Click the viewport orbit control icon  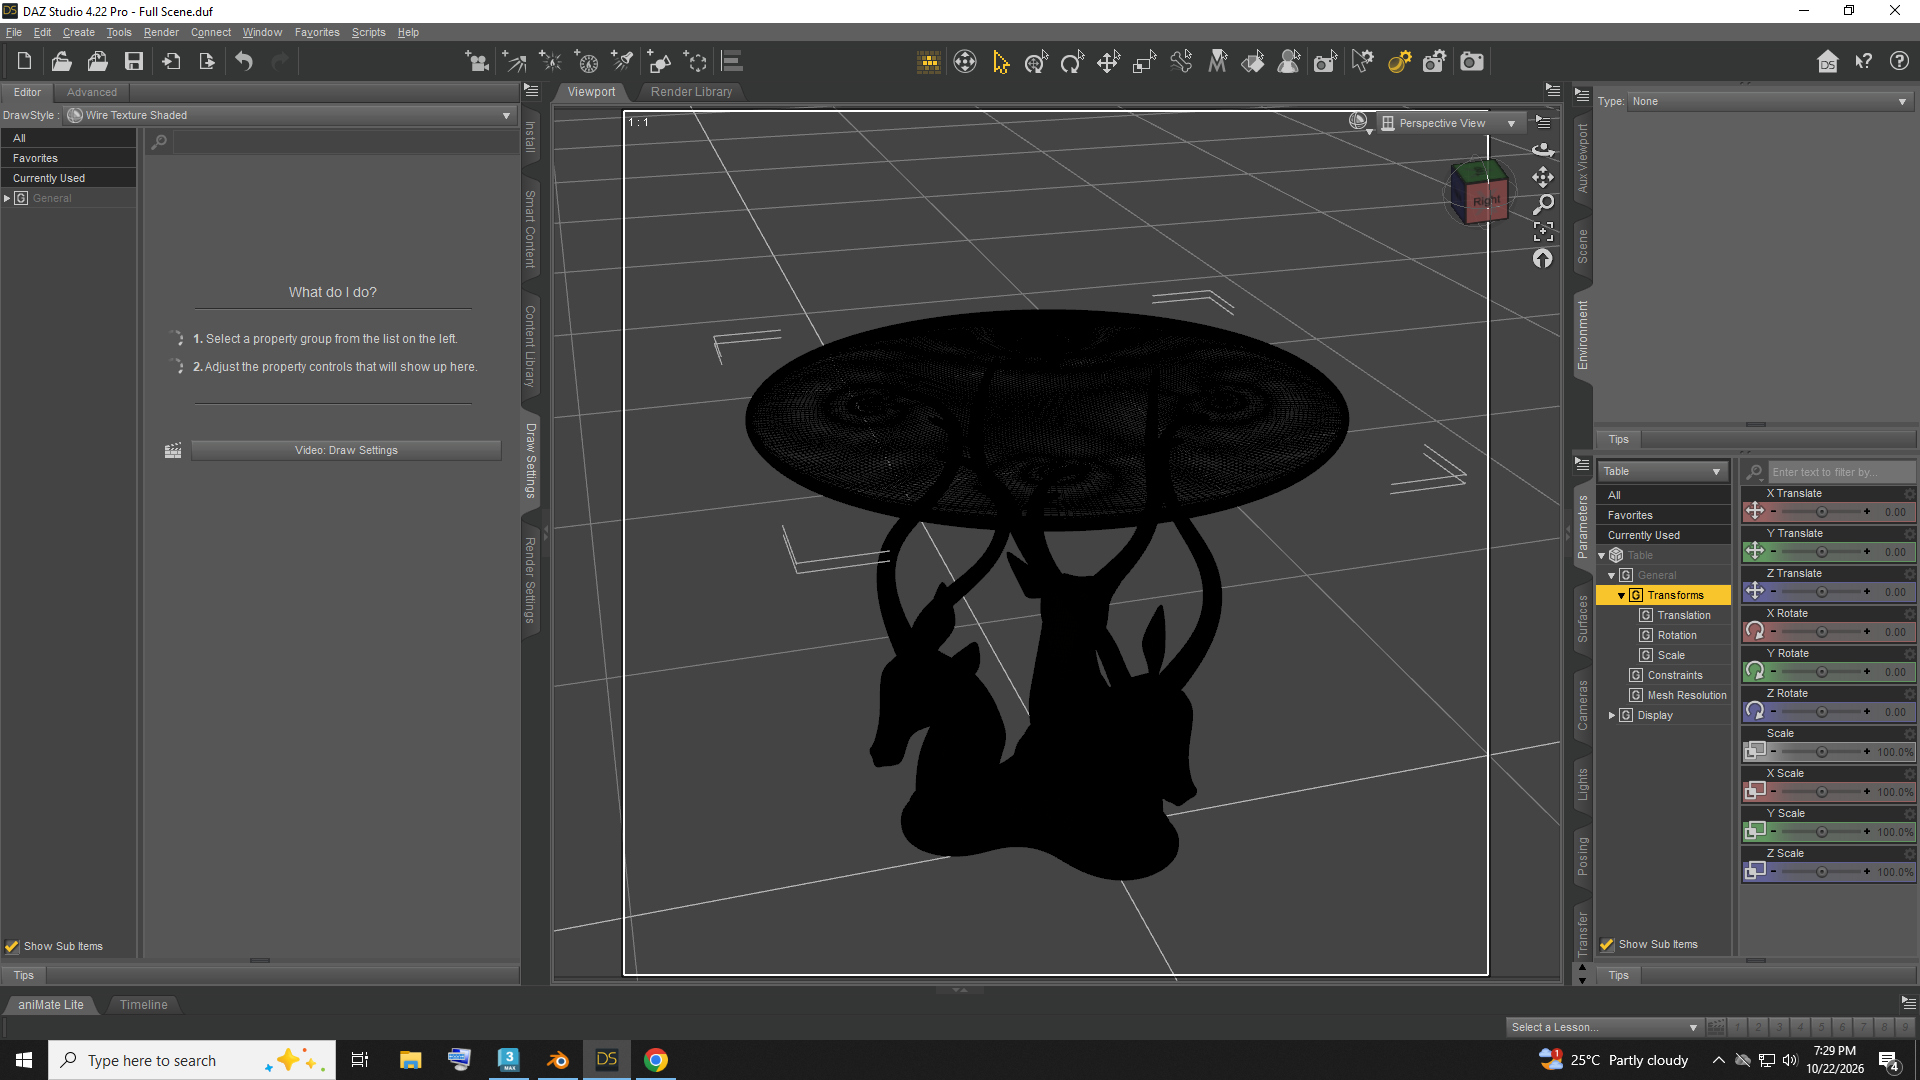click(1543, 149)
